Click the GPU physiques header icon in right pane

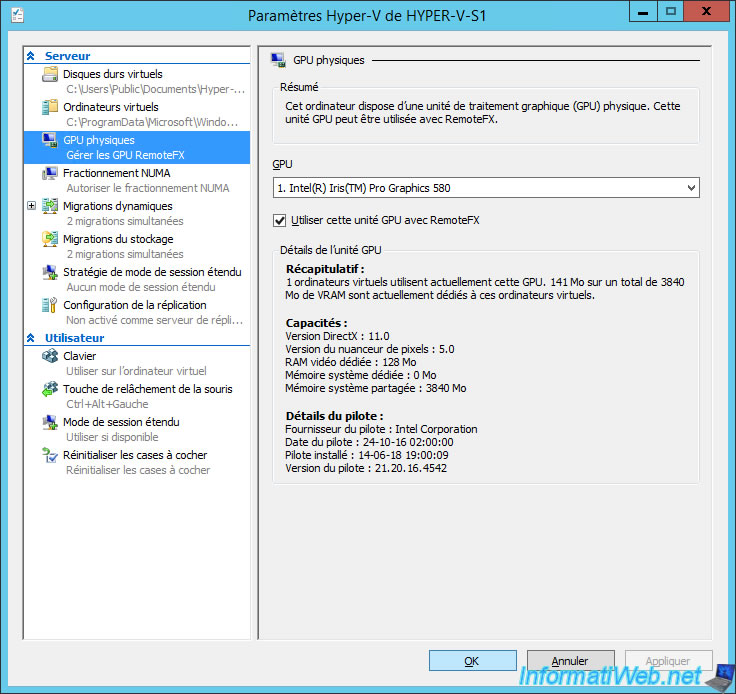click(x=278, y=60)
